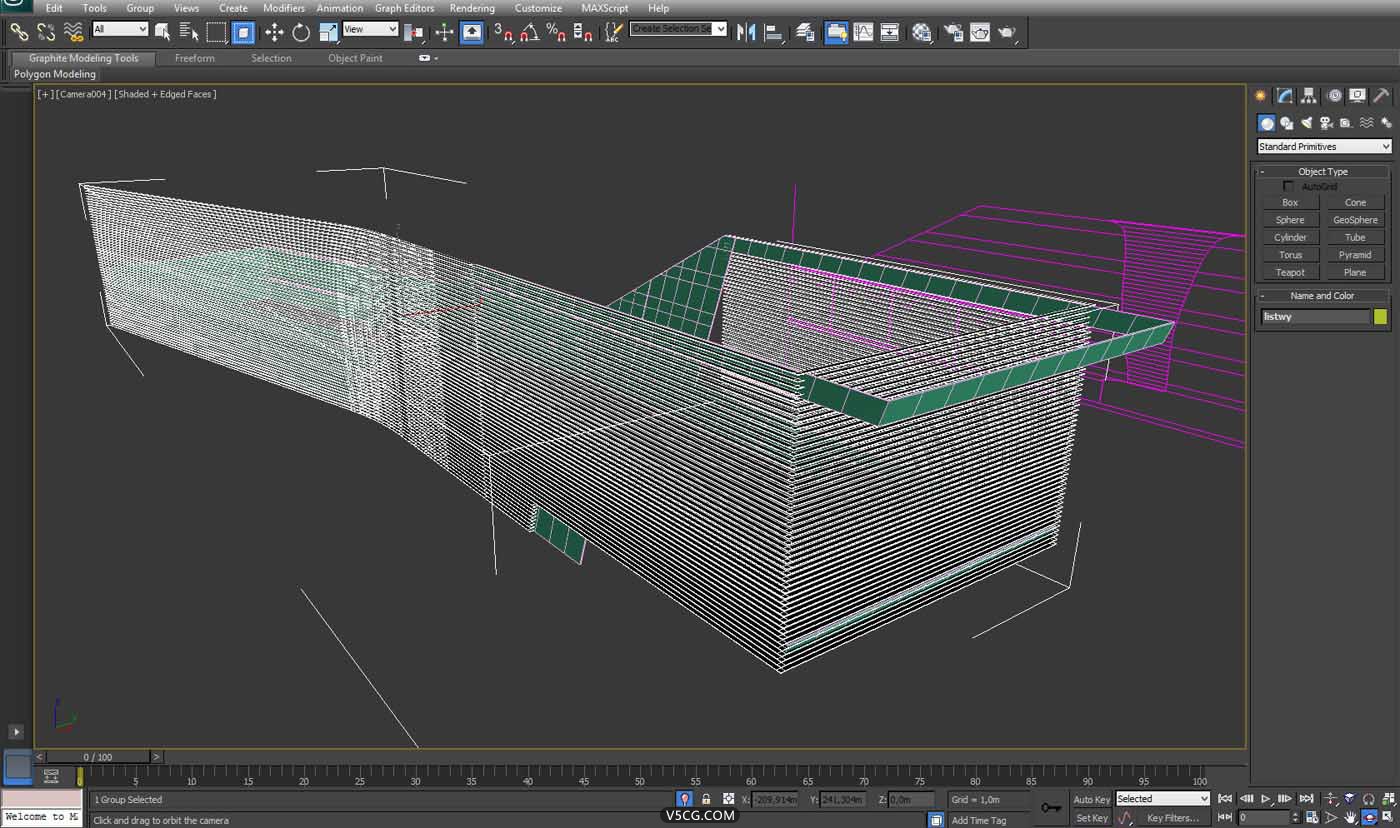
Task: Enable the AutoGrid checkbox
Action: click(1288, 187)
